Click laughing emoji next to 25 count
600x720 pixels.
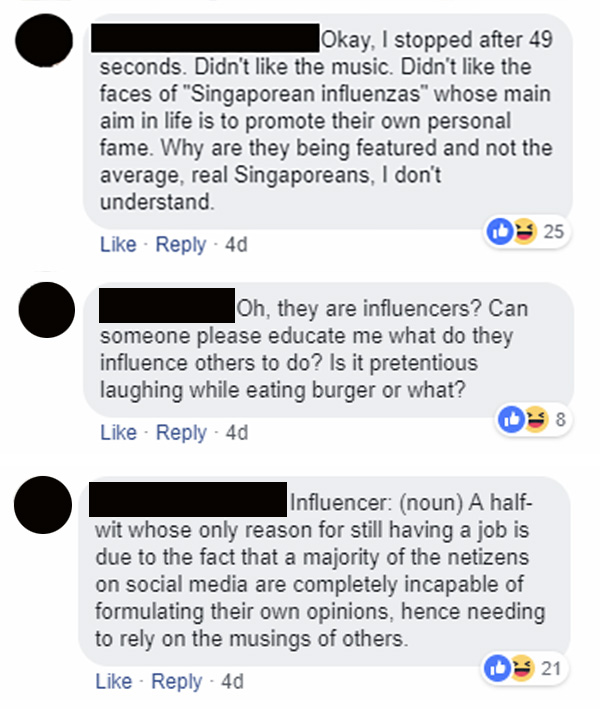[x=525, y=231]
